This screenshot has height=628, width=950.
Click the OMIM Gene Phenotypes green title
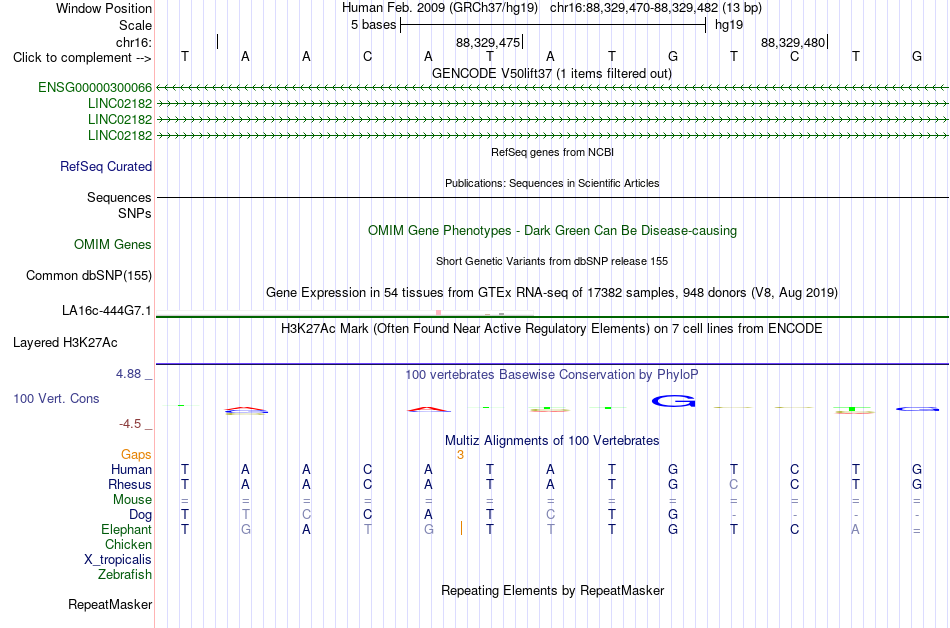(552, 231)
